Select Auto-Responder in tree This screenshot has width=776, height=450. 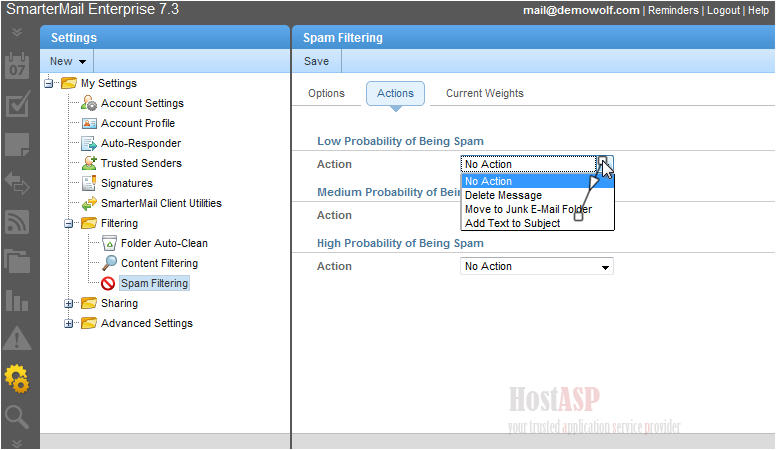pyautogui.click(x=141, y=143)
